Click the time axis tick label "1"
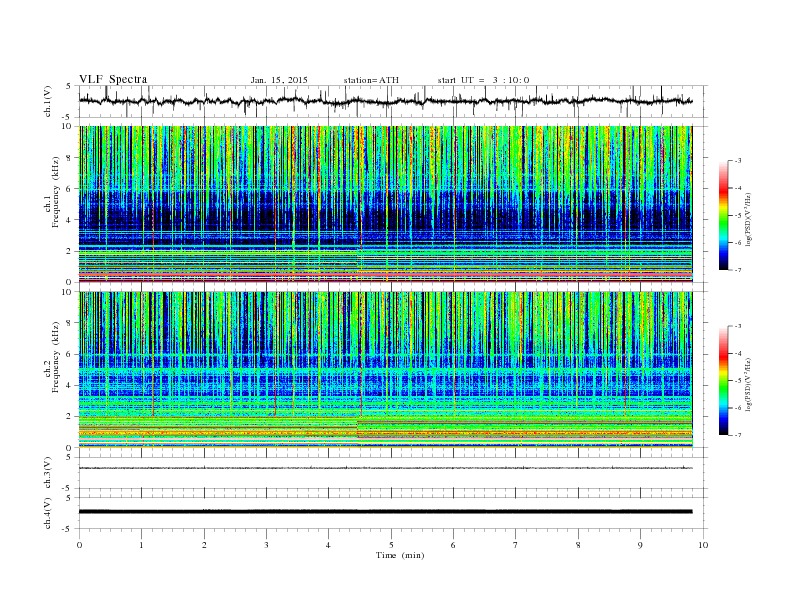792x612 pixels. (141, 545)
